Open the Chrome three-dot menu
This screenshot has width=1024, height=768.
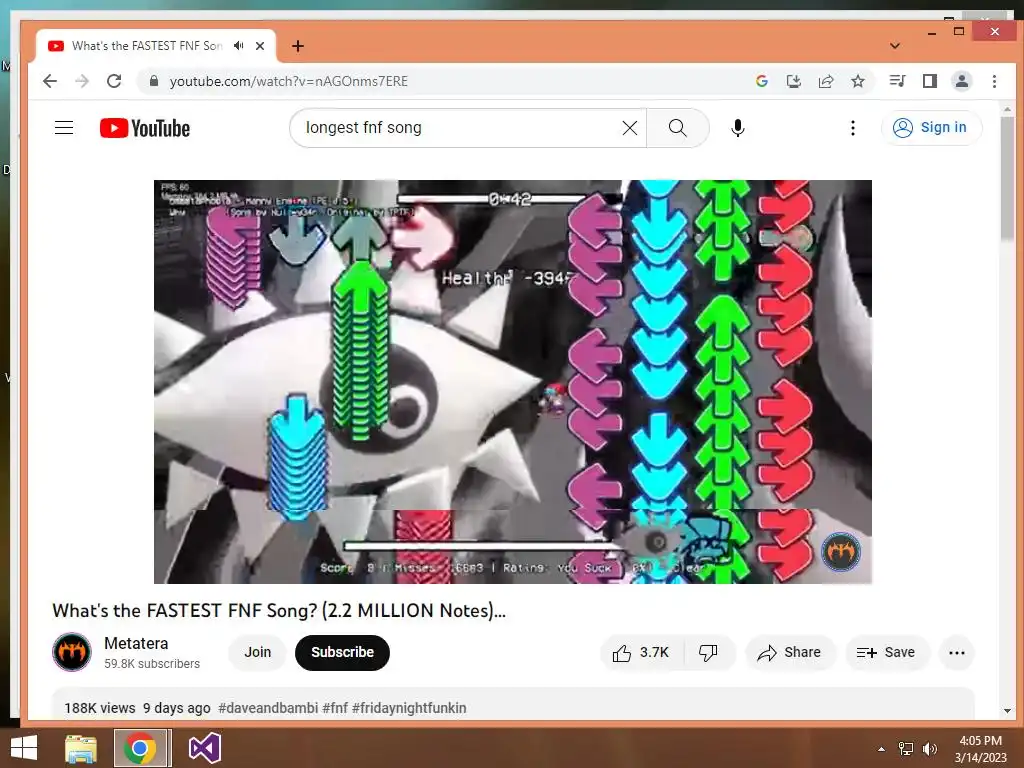pyautogui.click(x=994, y=81)
